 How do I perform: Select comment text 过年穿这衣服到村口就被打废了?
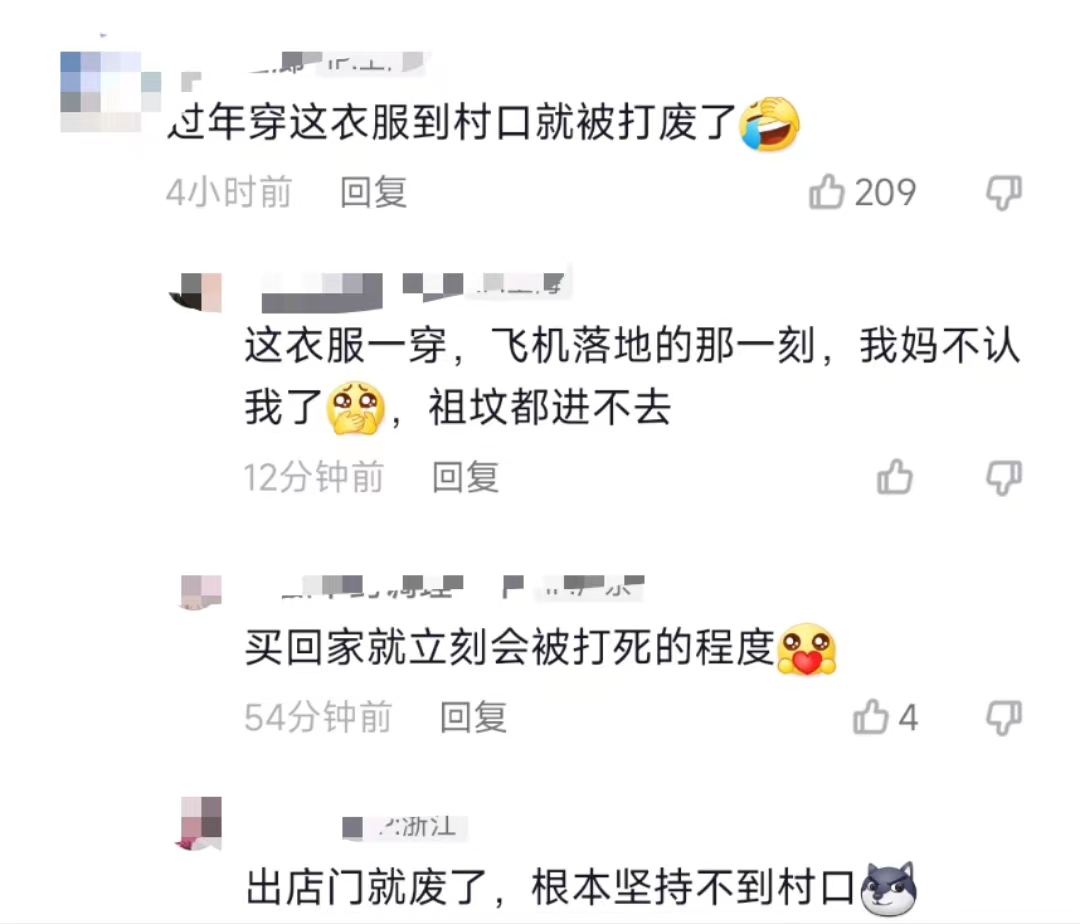point(453,123)
